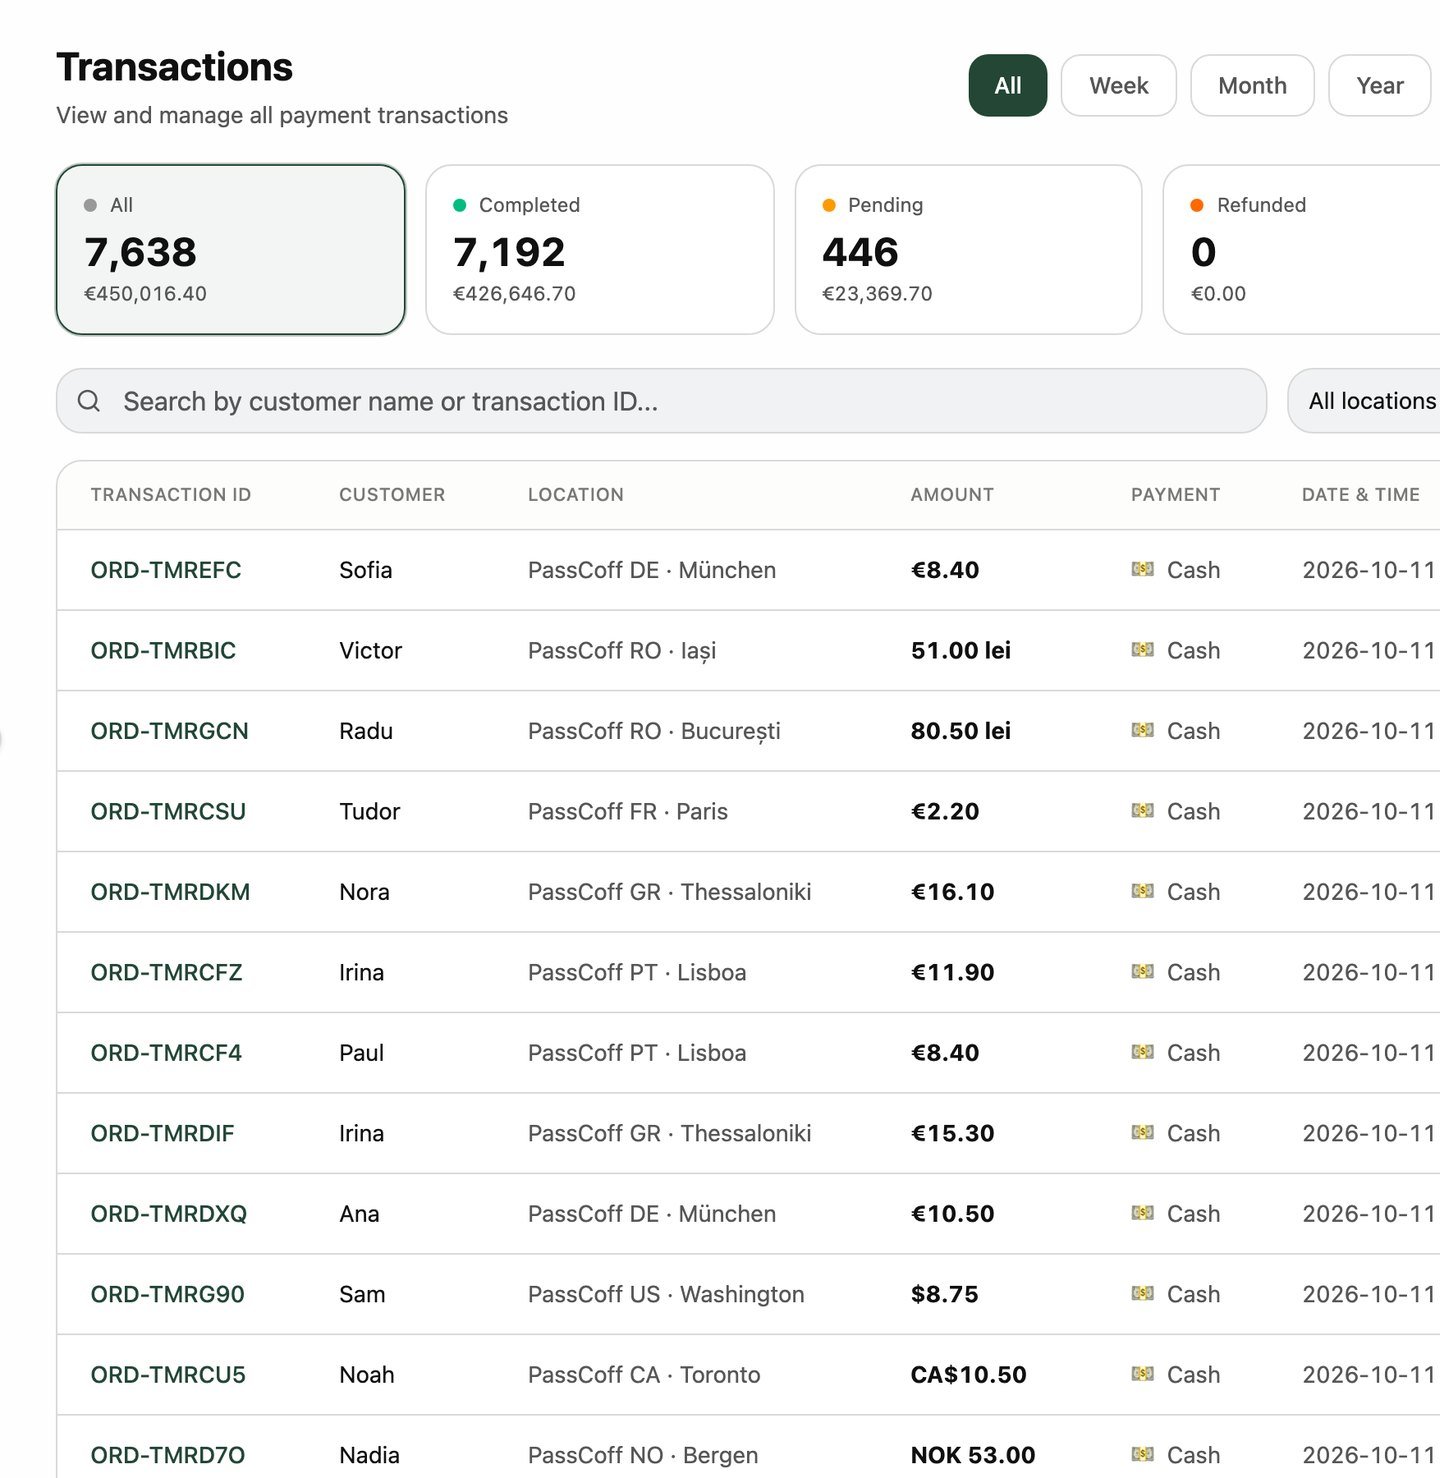The height and width of the screenshot is (1478, 1440).
Task: Click the Transaction ID column header
Action: coord(171,495)
